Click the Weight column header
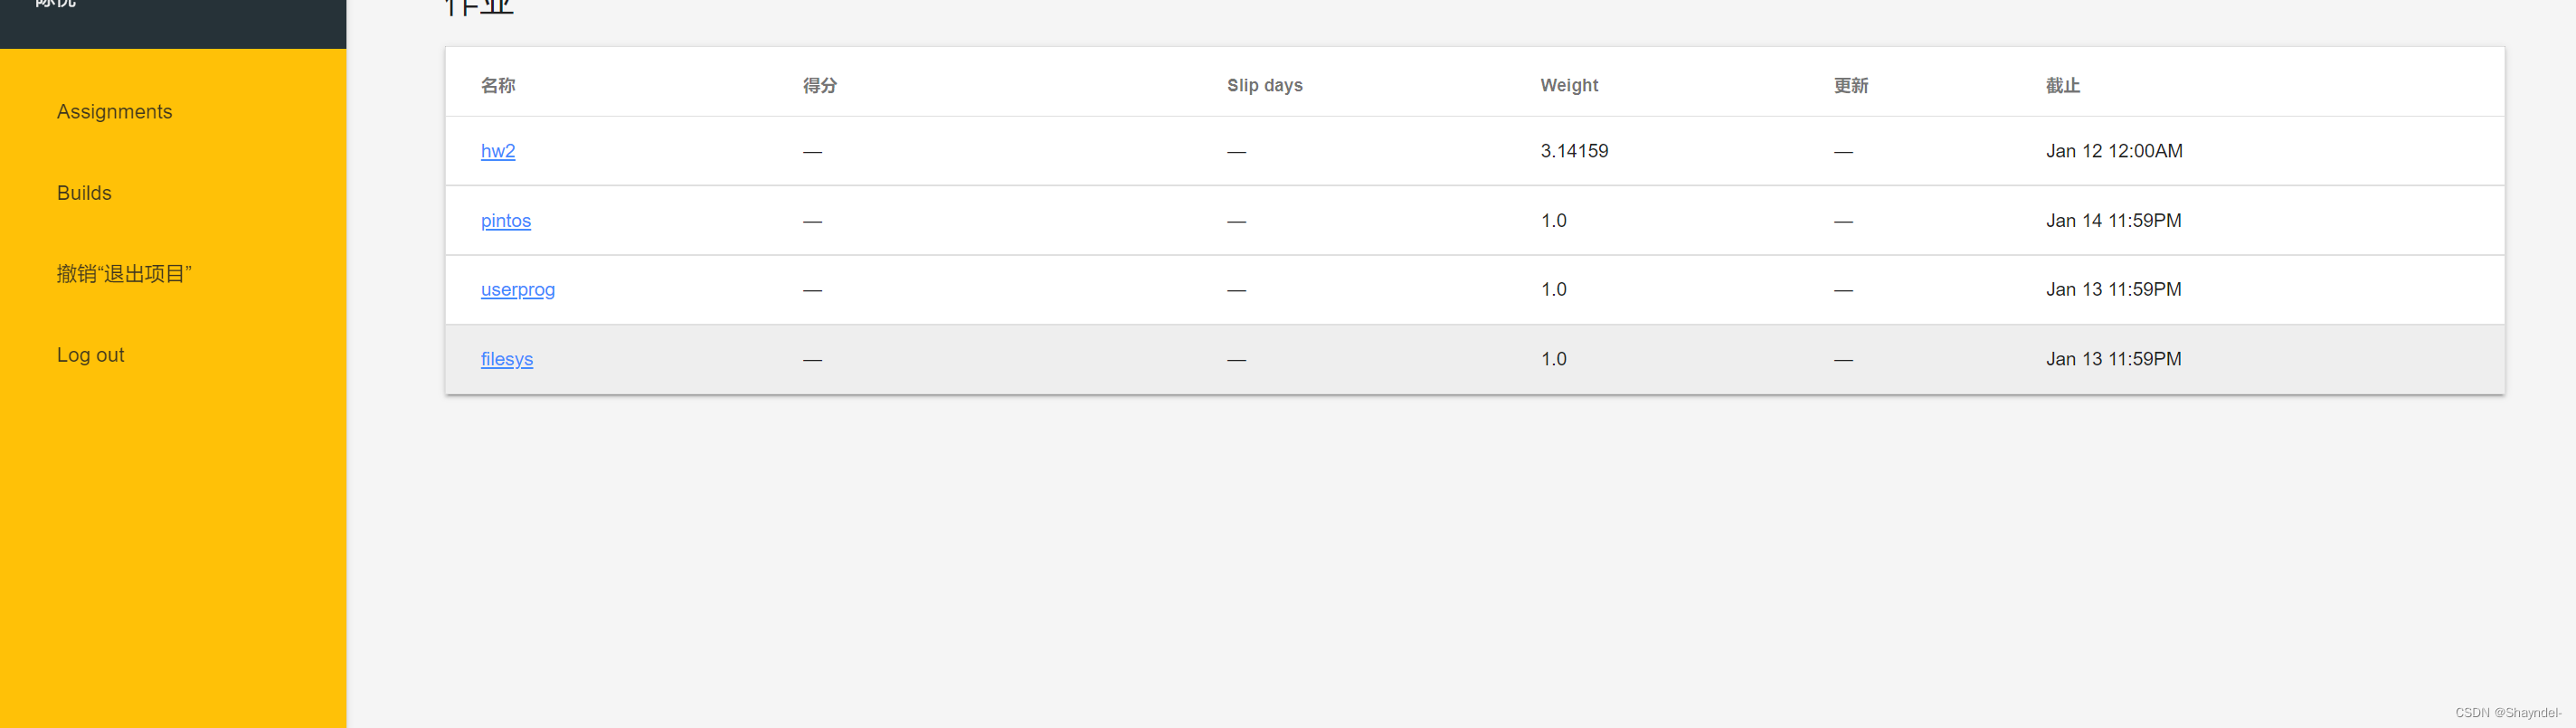The height and width of the screenshot is (728, 2576). click(1569, 86)
